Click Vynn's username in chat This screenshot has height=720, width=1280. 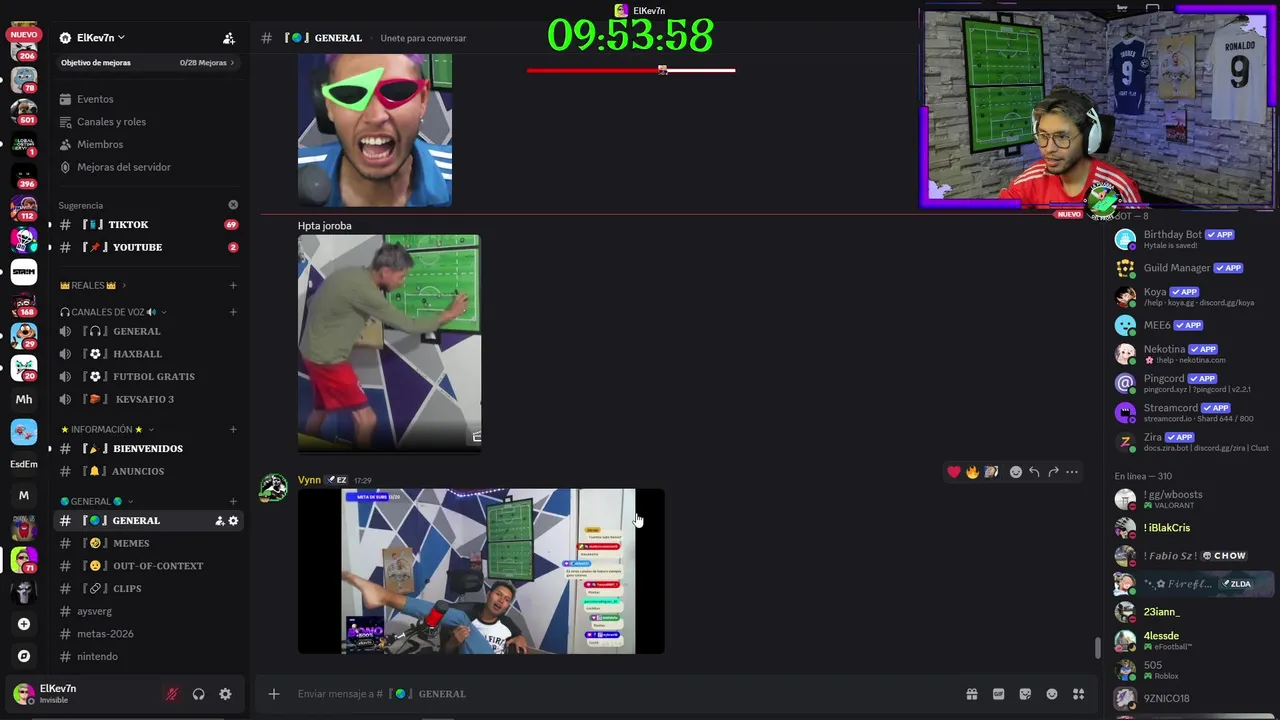click(309, 480)
